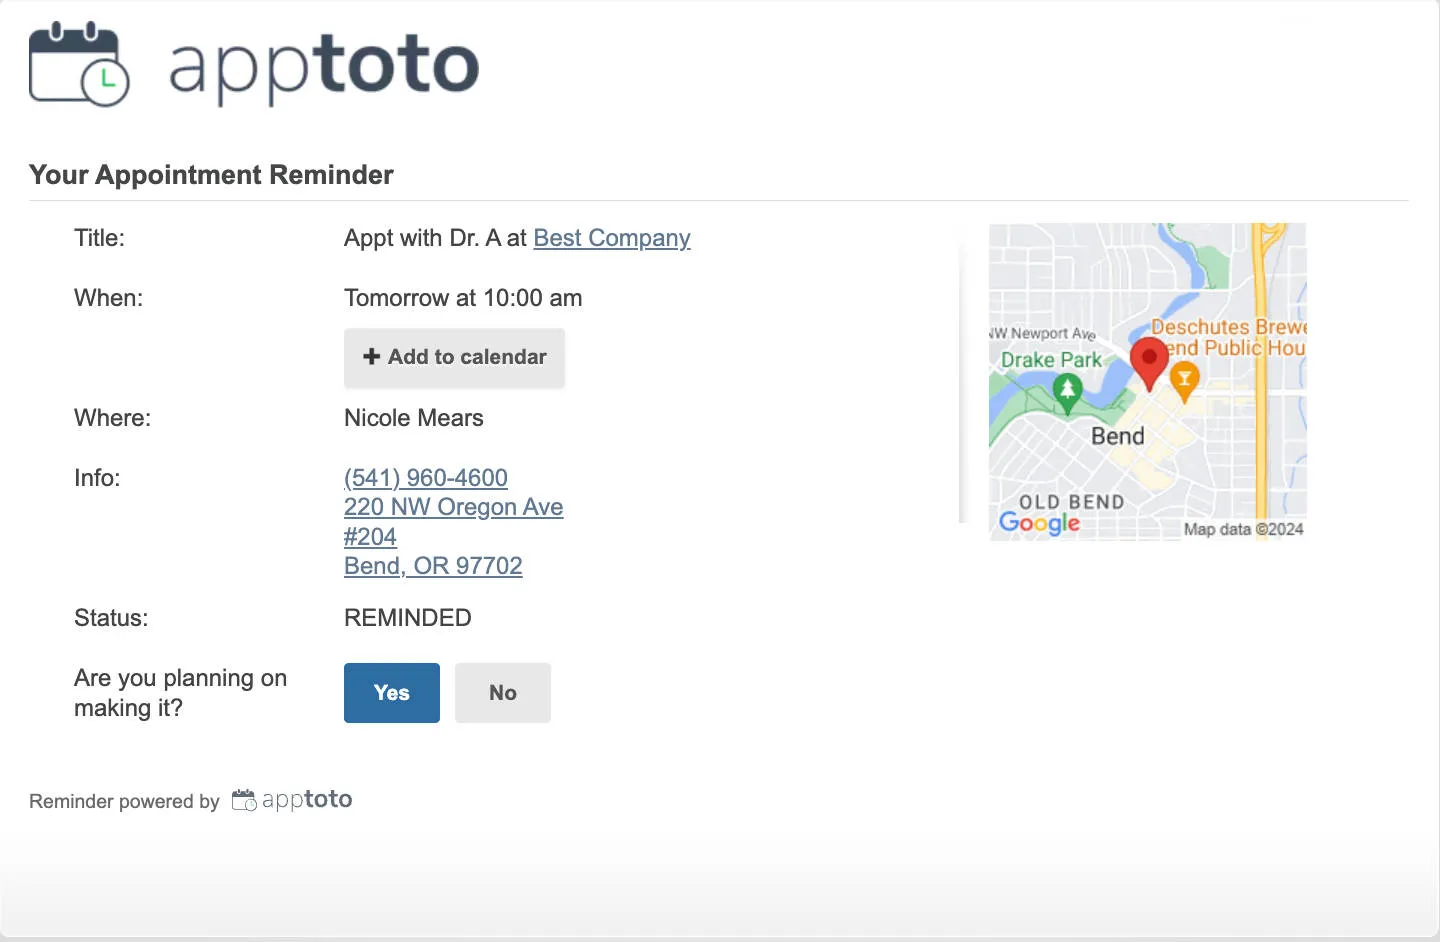Click the #204 suite link

370,537
